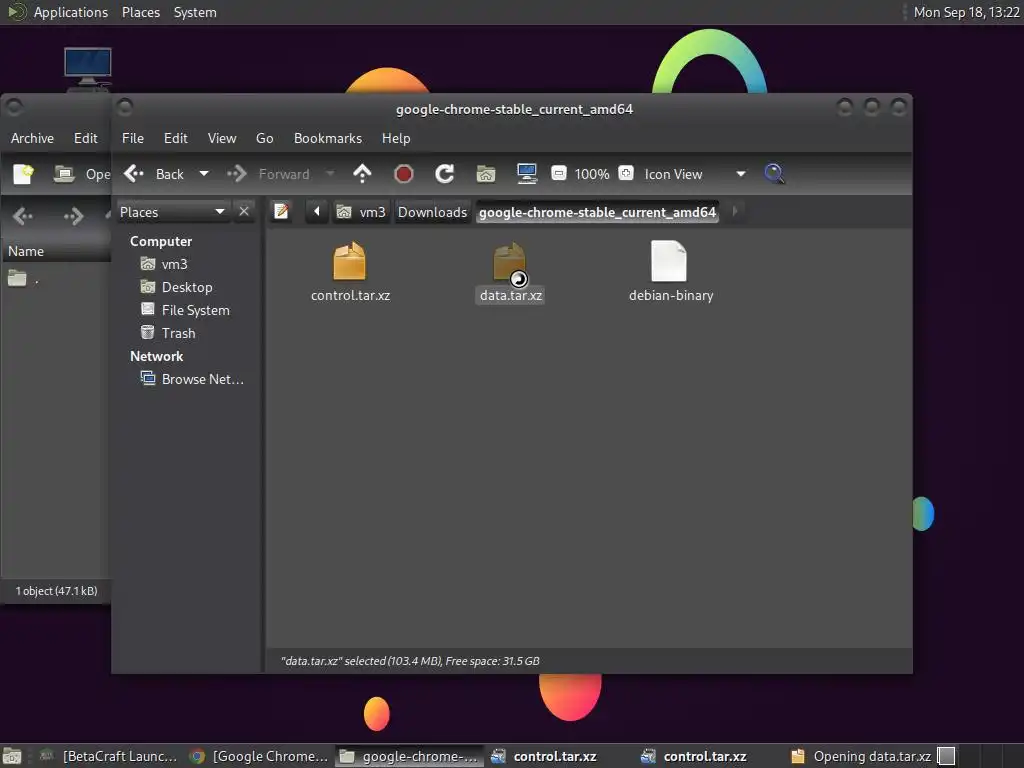The width and height of the screenshot is (1024, 768).
Task: Click the Open button in archive manager
Action: 81,174
